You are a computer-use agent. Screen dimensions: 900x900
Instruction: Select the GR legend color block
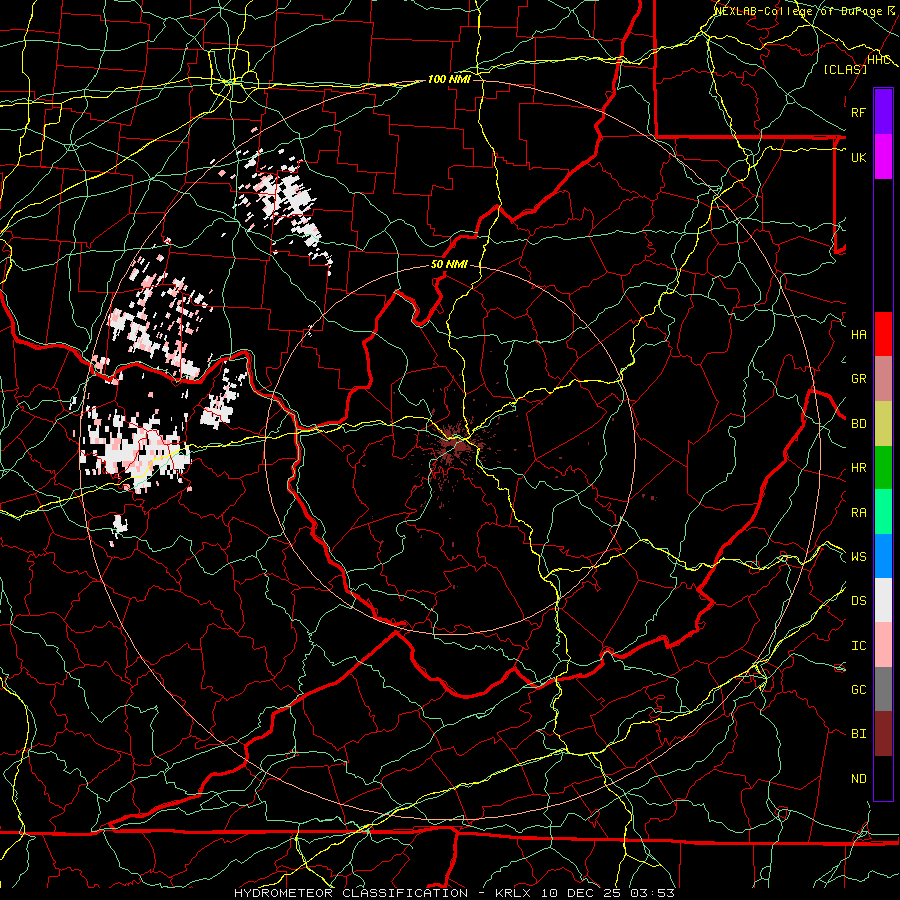point(883,379)
